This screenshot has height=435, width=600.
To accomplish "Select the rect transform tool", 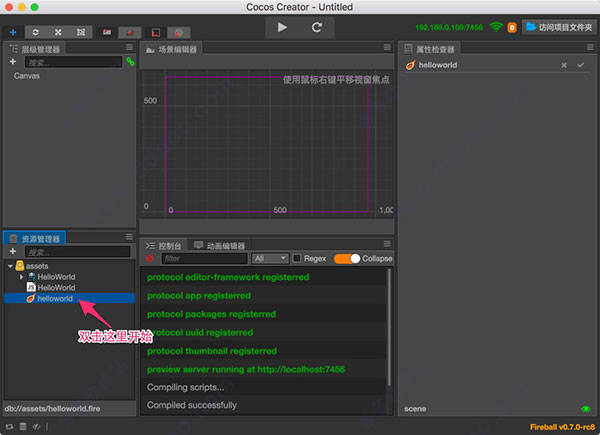I will pos(80,32).
